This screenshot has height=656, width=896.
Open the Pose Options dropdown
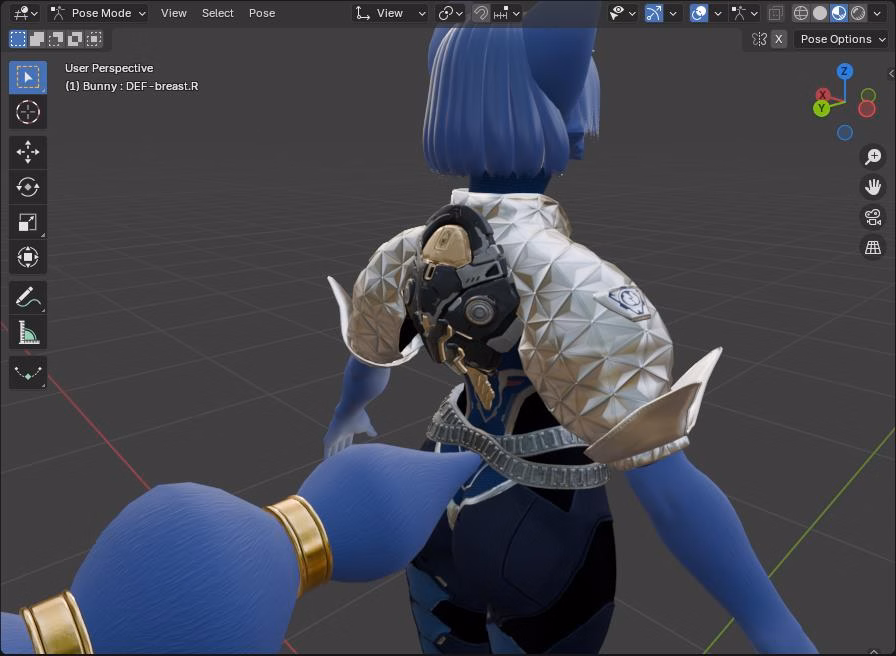pos(841,39)
